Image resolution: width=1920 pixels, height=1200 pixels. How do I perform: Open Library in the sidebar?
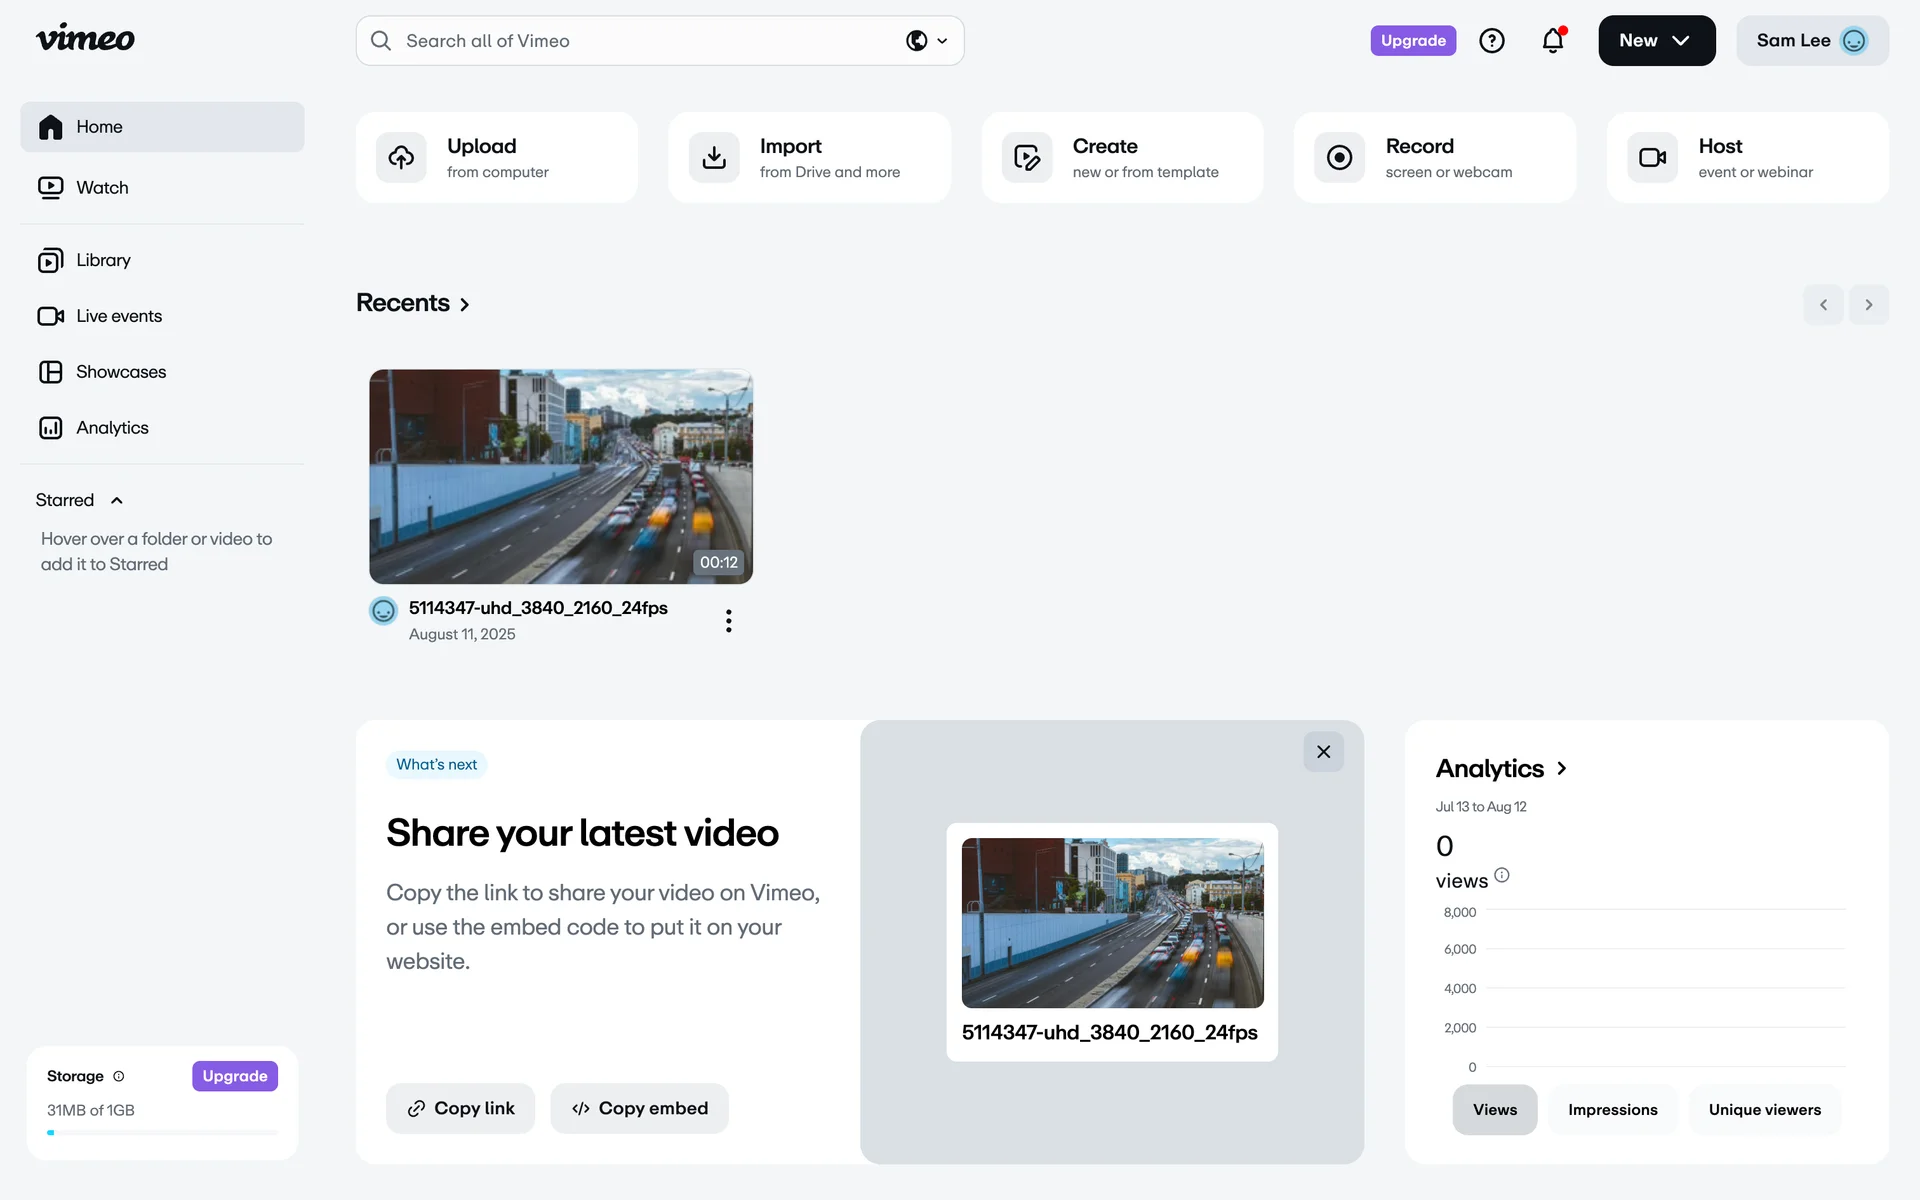[103, 260]
